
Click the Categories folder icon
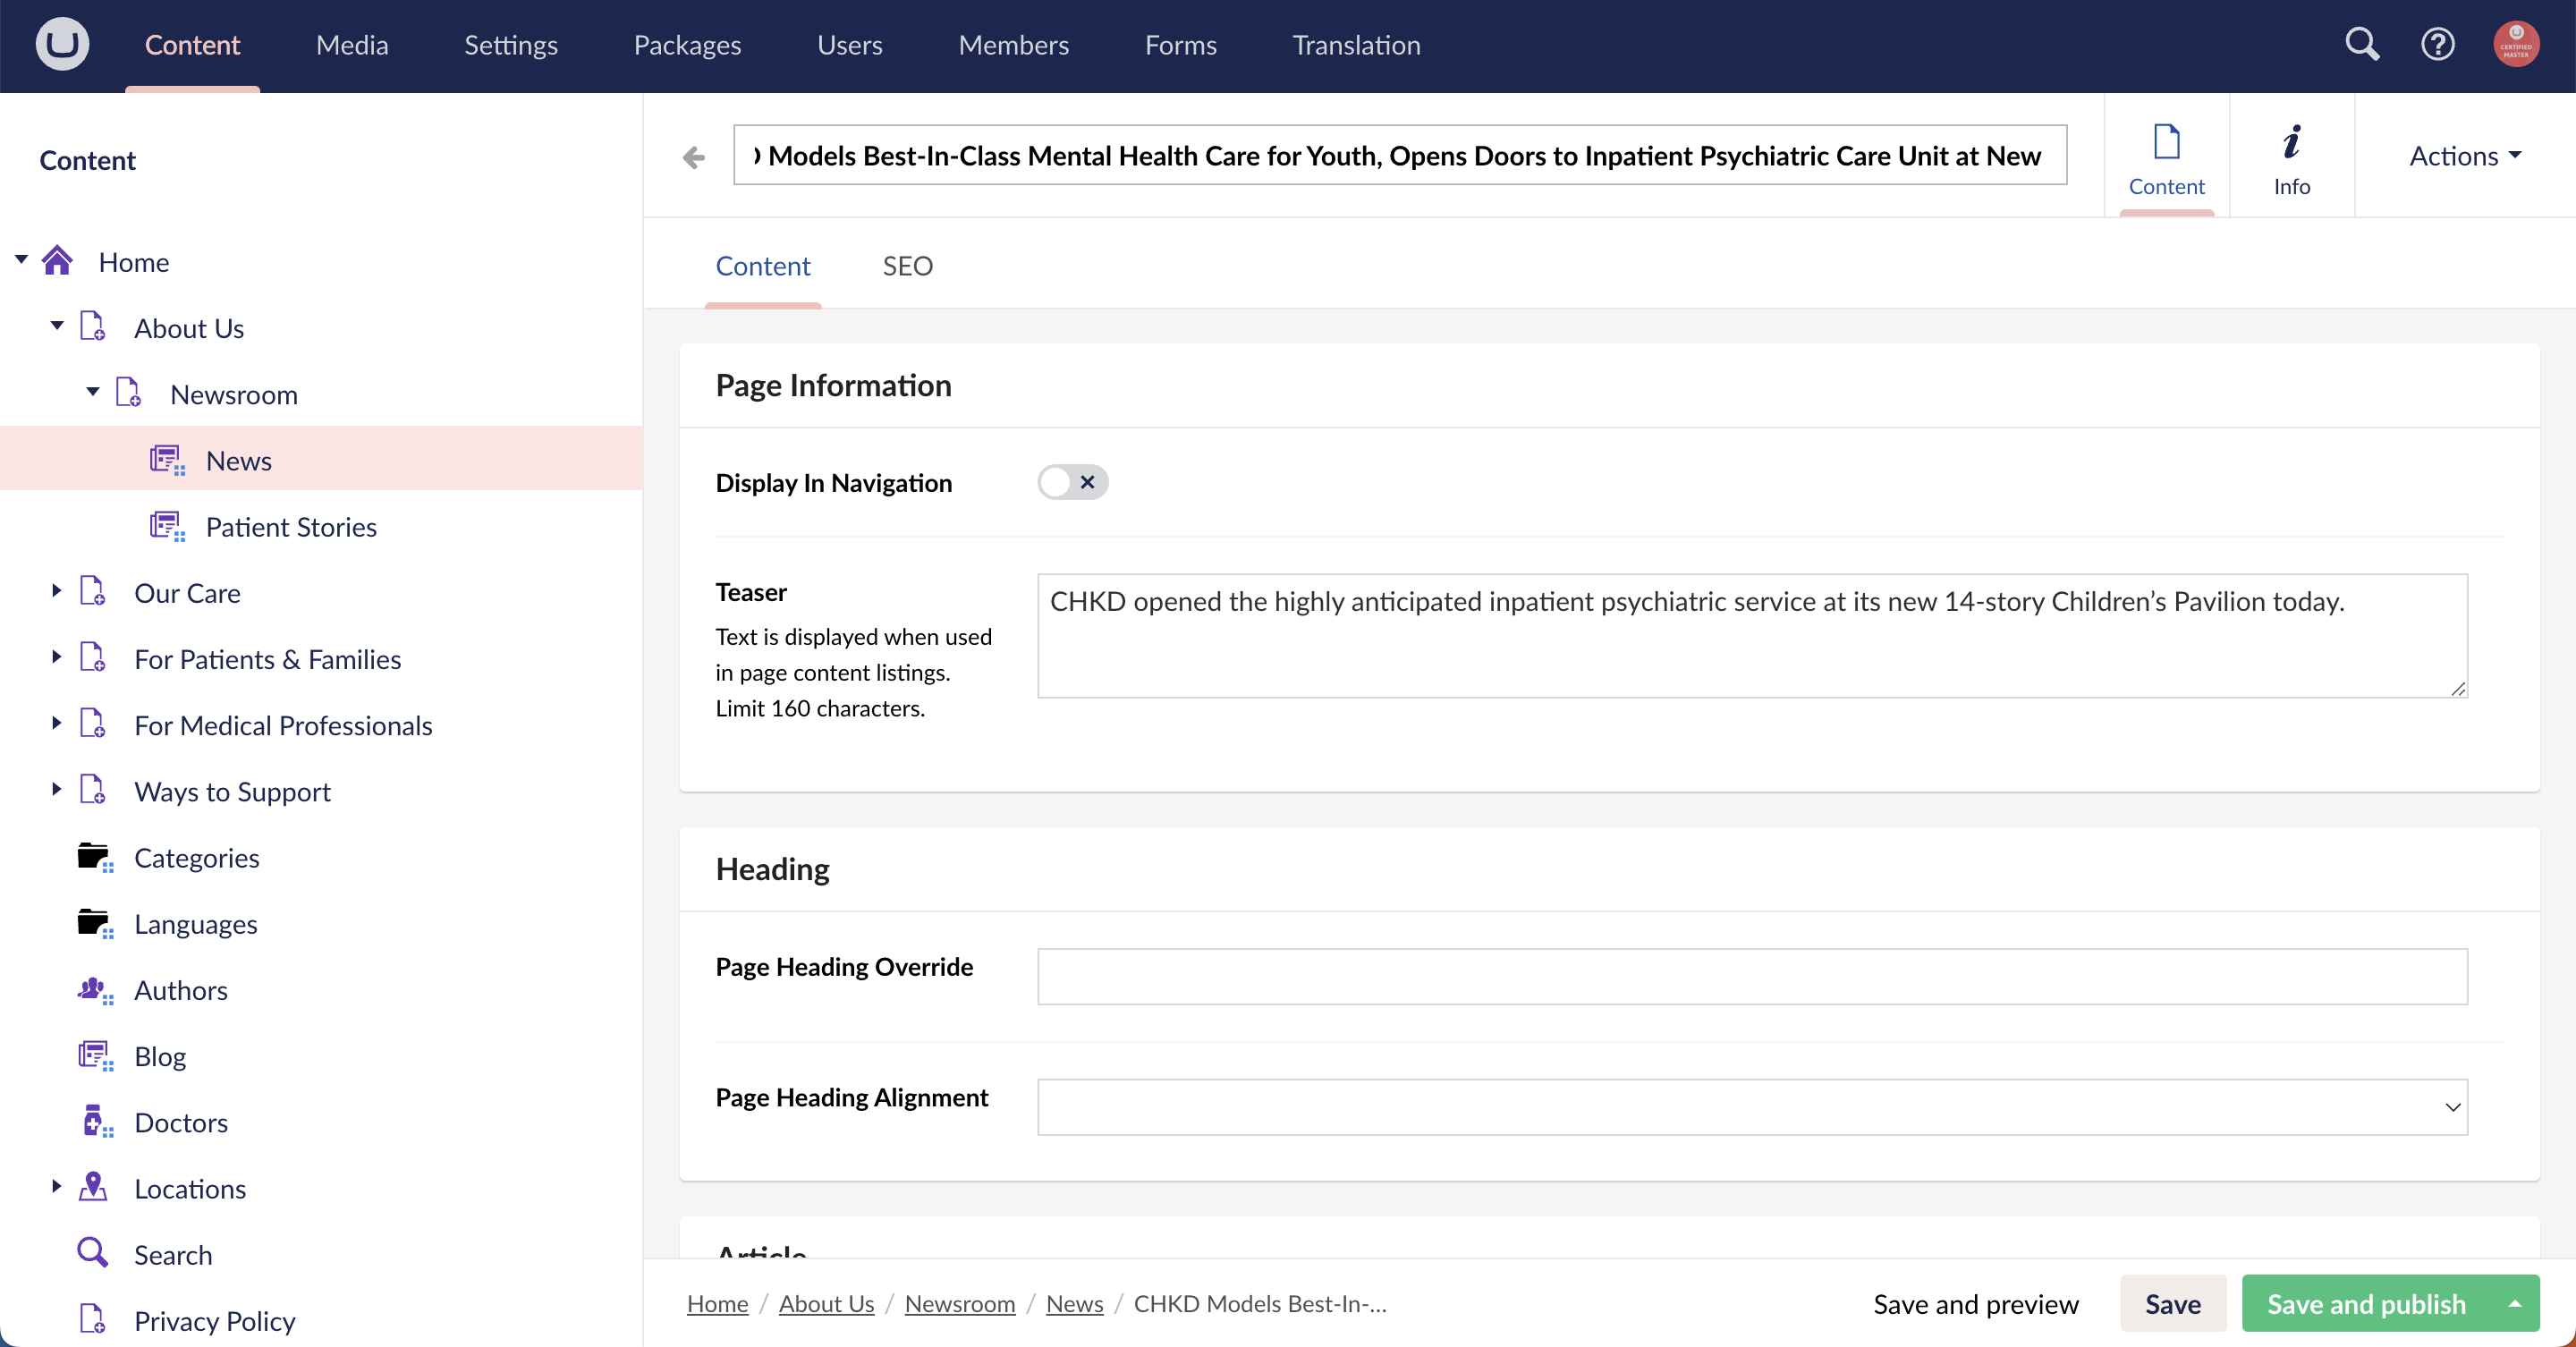(x=94, y=857)
